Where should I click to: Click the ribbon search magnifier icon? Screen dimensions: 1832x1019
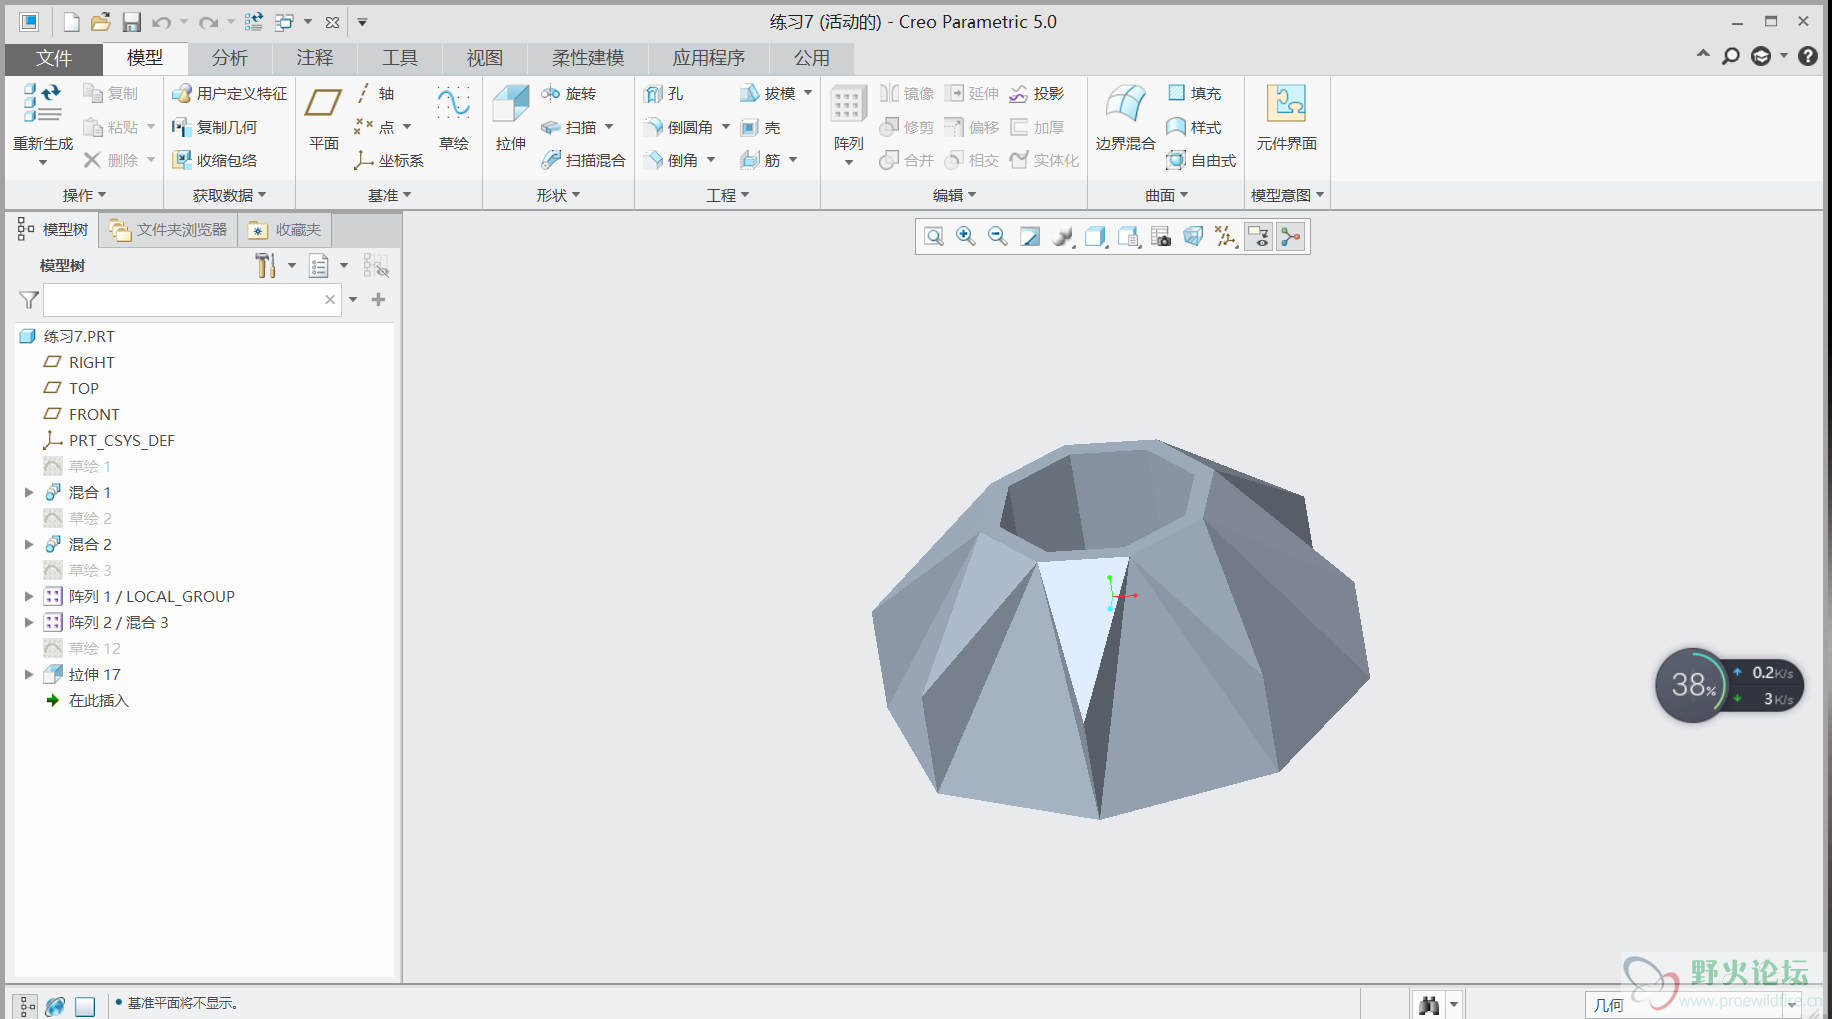1731,57
